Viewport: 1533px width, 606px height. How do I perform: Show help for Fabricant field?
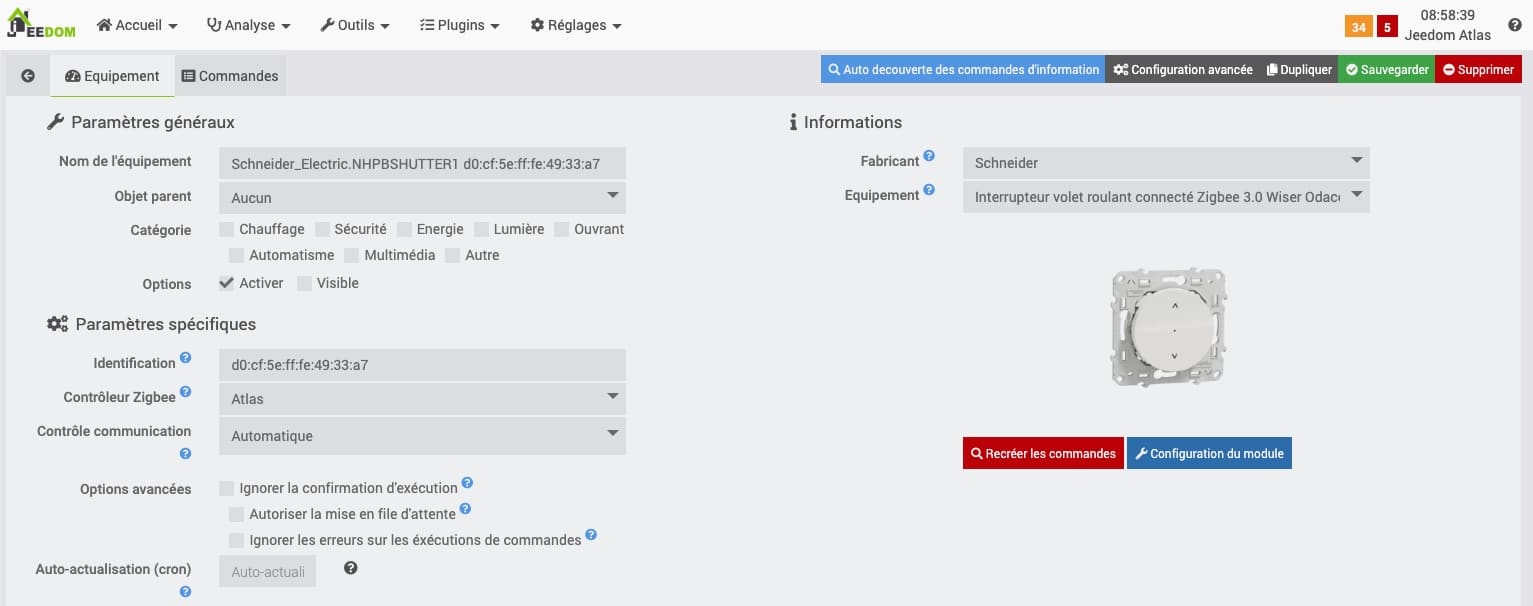click(929, 157)
